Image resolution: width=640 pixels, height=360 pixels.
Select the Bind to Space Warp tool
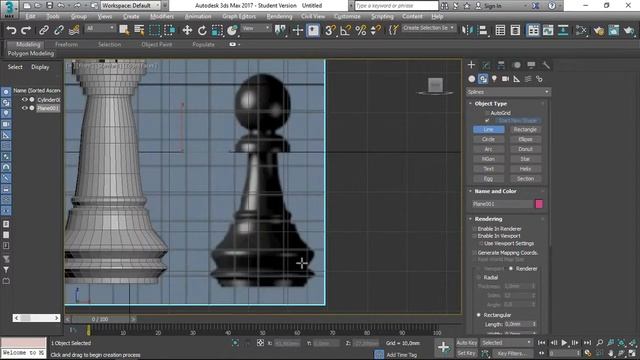pyautogui.click(x=74, y=31)
